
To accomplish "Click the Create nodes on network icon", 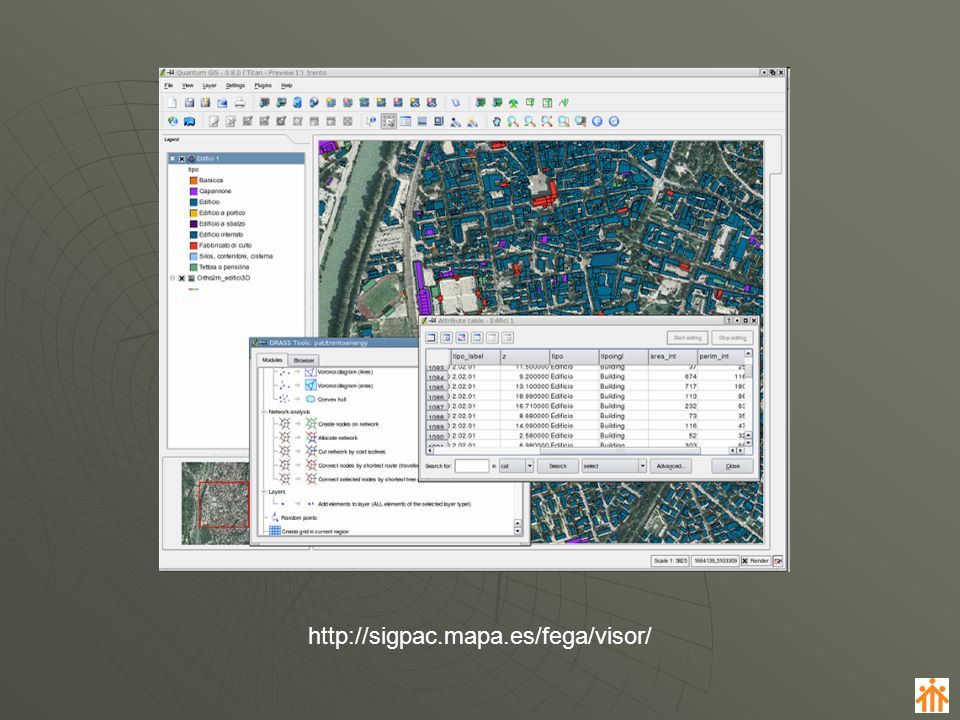I will (x=311, y=424).
